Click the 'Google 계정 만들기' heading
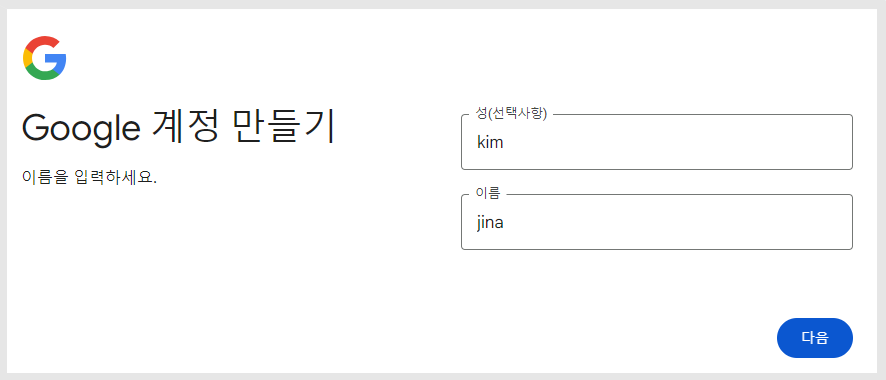 [x=179, y=129]
